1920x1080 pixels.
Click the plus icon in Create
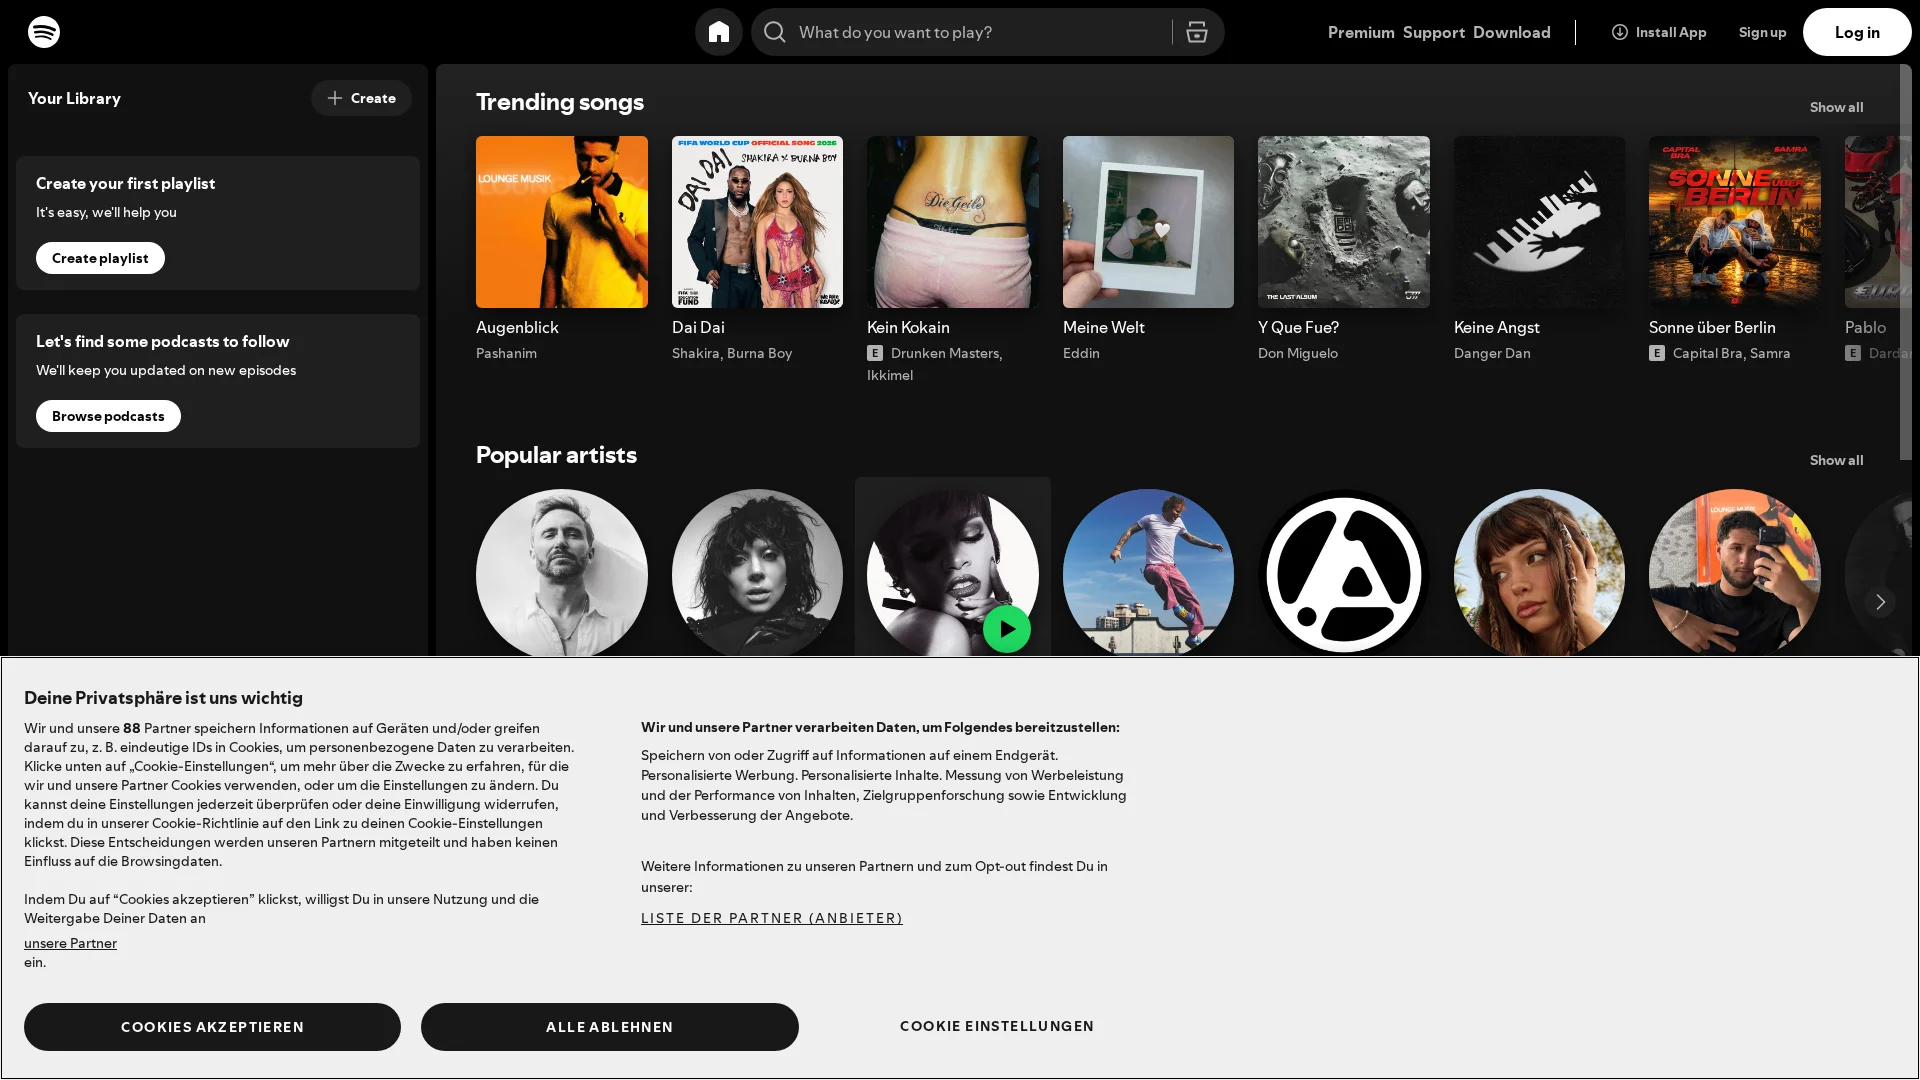(x=335, y=98)
